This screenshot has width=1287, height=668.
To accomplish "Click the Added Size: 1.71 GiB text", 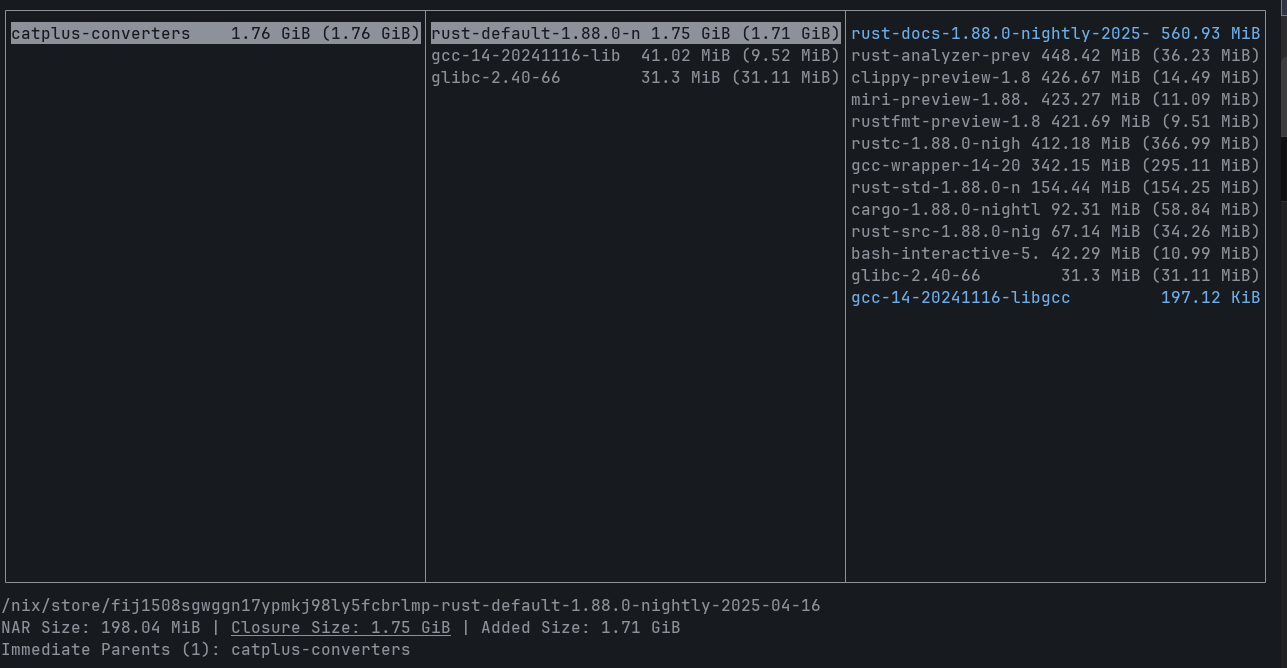I will (x=580, y=628).
